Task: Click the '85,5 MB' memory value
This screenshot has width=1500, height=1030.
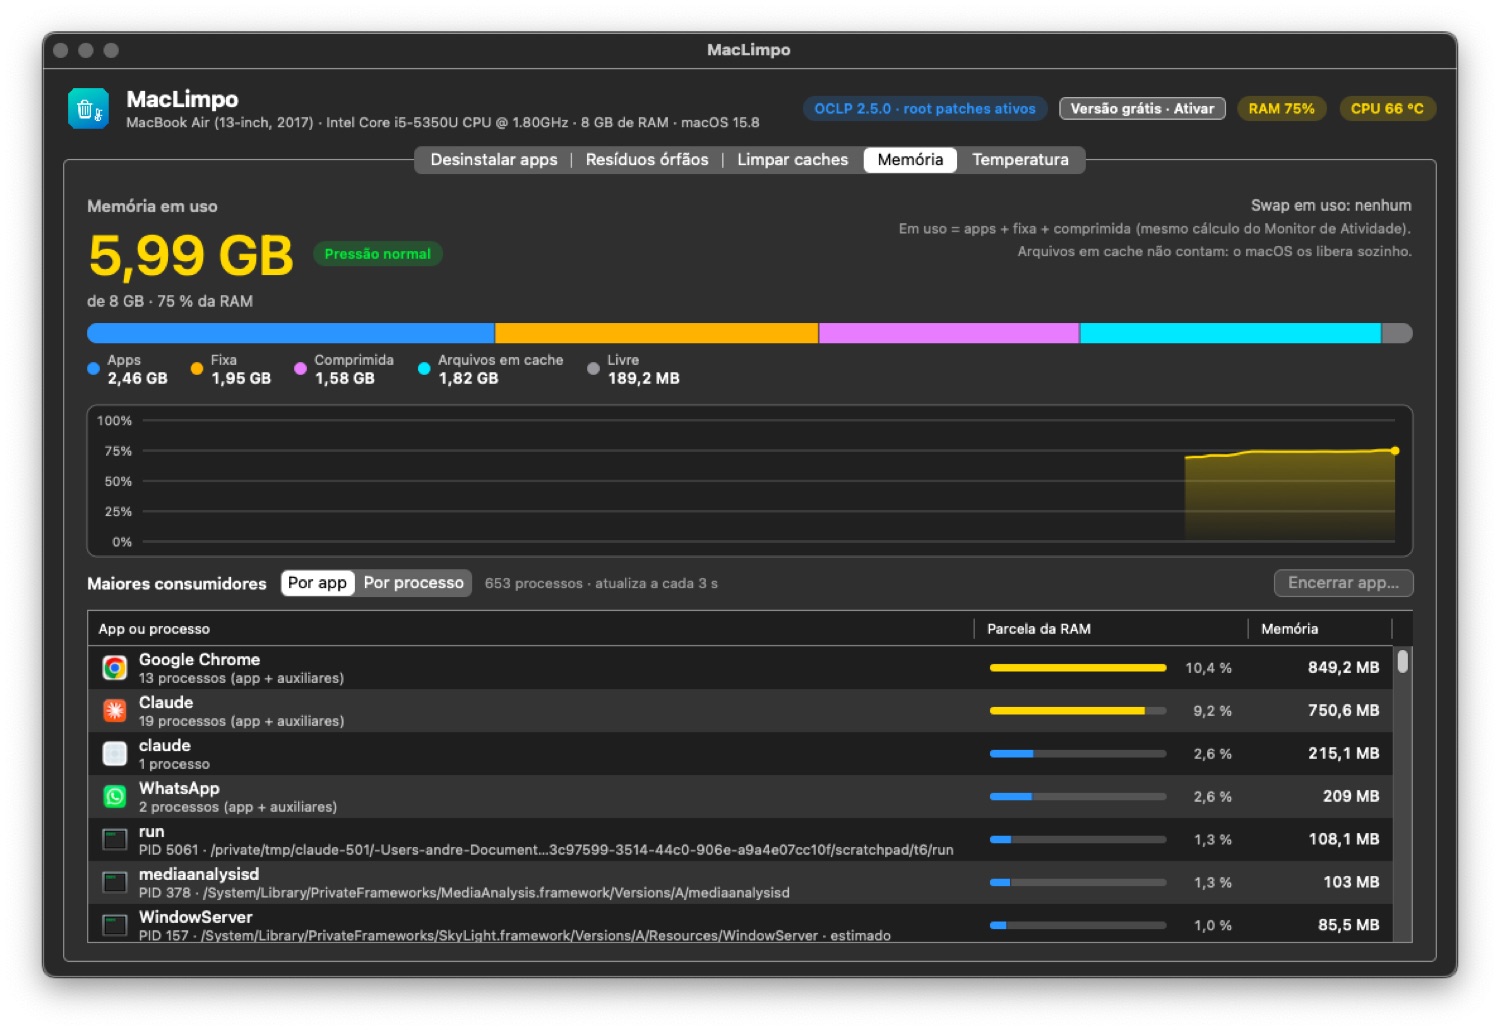Action: (x=1348, y=926)
